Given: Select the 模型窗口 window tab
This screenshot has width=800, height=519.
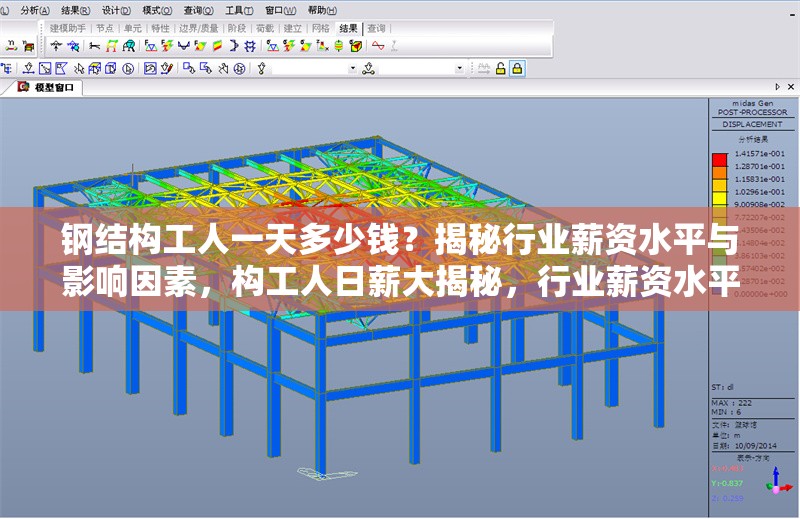Looking at the screenshot, I should pos(54,88).
